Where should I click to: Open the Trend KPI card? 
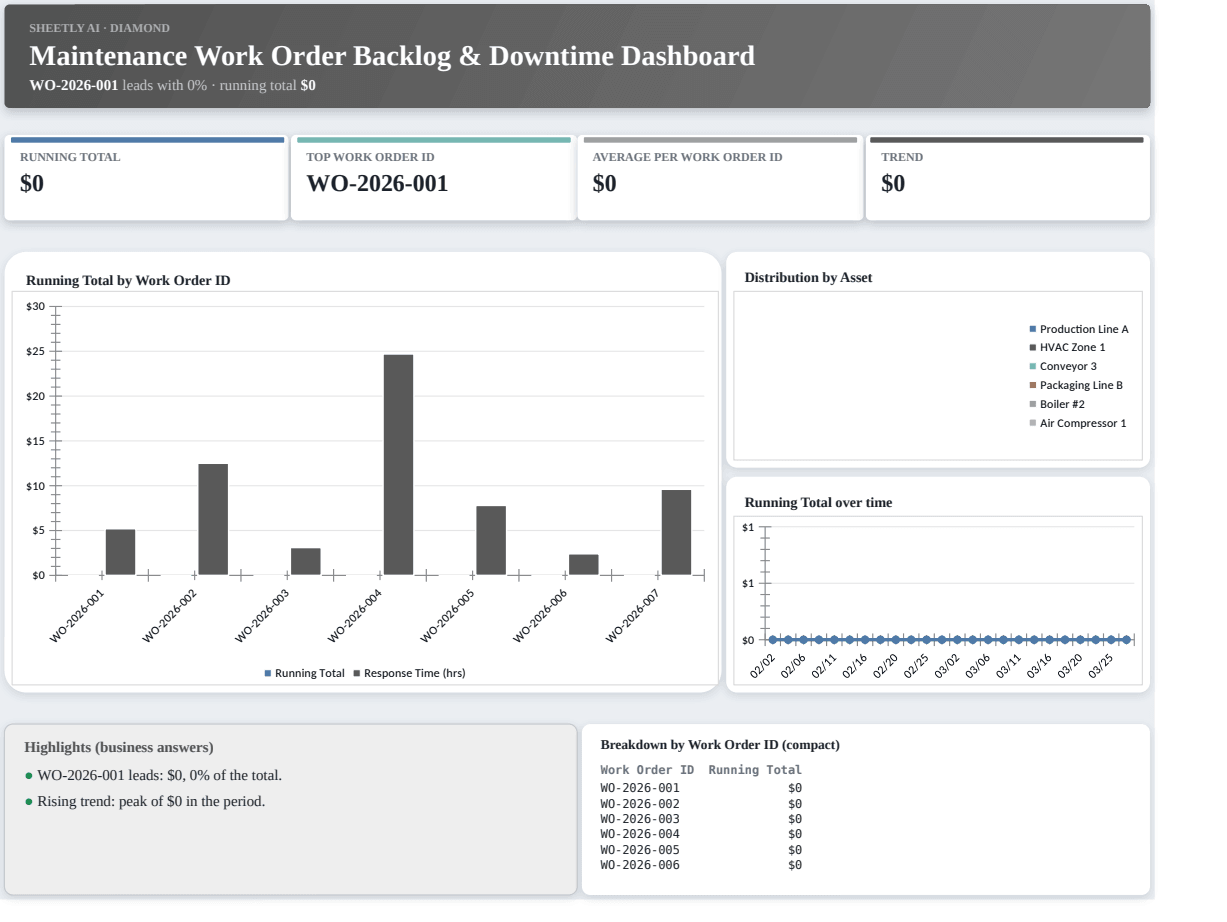(x=1007, y=178)
